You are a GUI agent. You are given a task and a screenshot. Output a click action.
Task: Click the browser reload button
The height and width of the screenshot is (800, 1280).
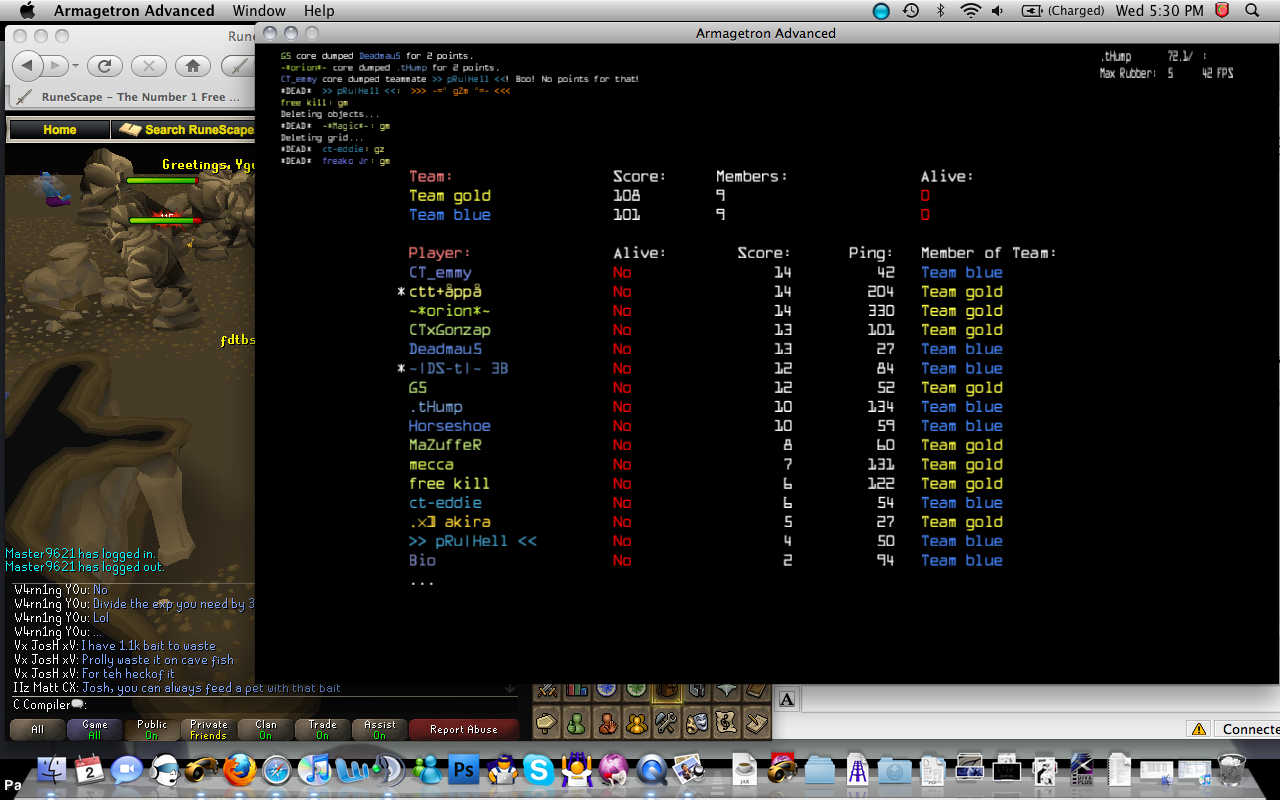tap(104, 66)
